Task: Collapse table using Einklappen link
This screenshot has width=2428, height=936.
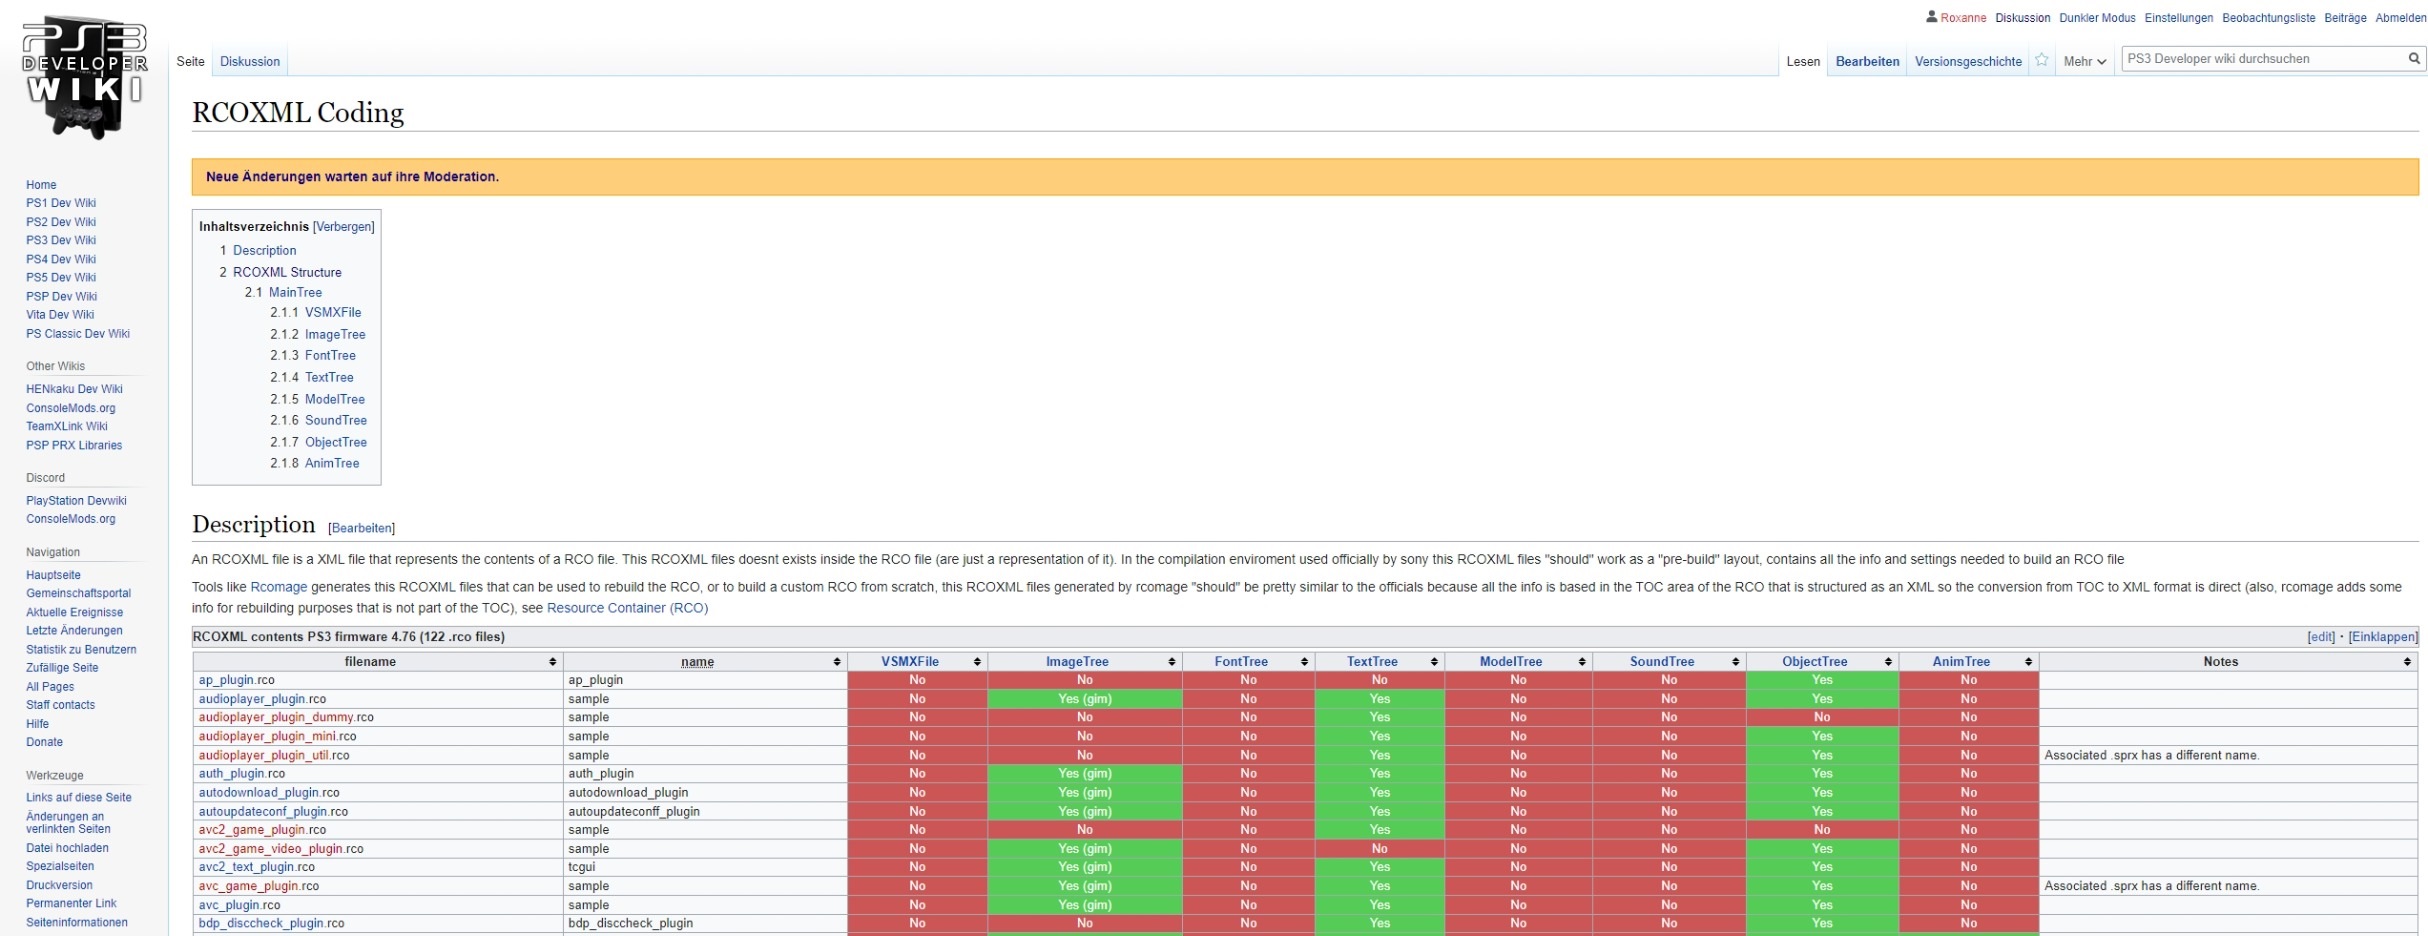Action: (x=2382, y=637)
